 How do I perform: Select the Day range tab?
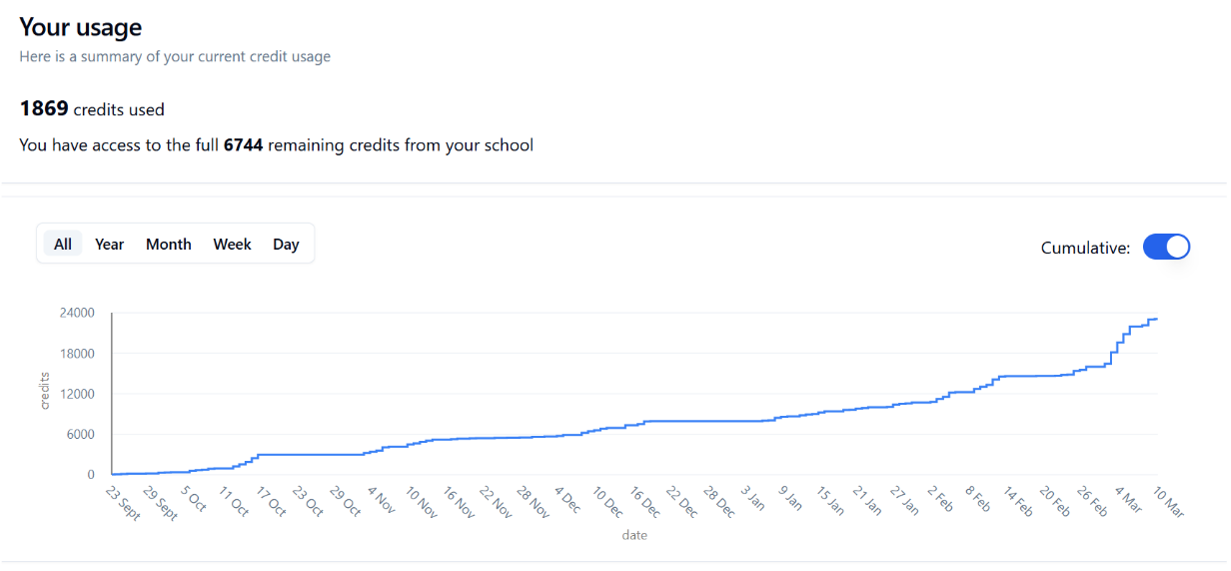(x=286, y=244)
